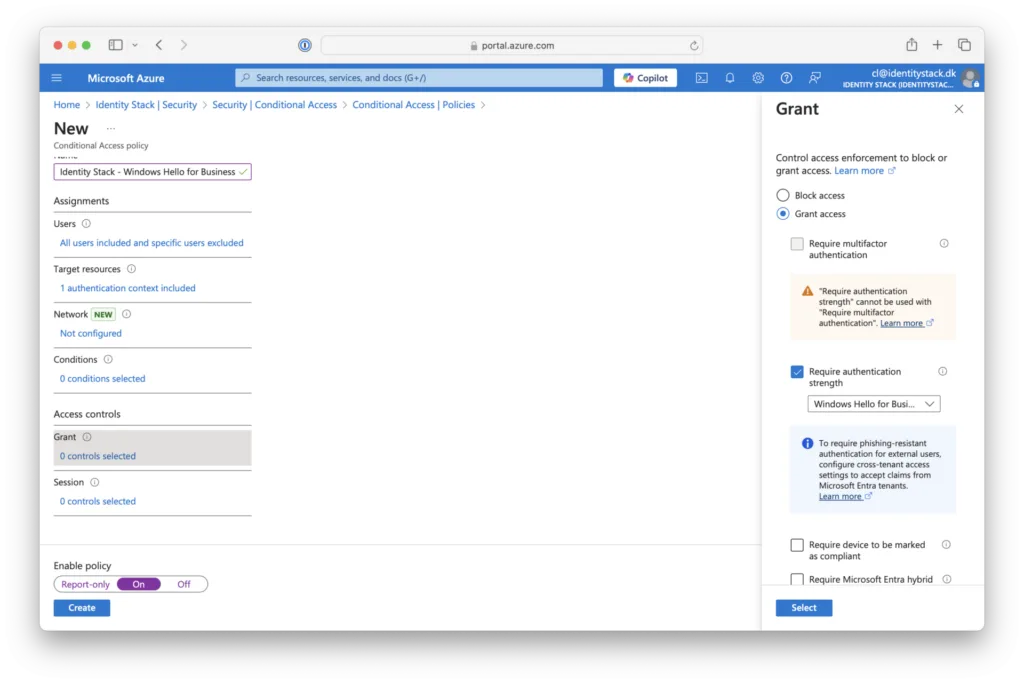Select the Block access radio button
Image resolution: width=1024 pixels, height=683 pixels.
point(782,195)
